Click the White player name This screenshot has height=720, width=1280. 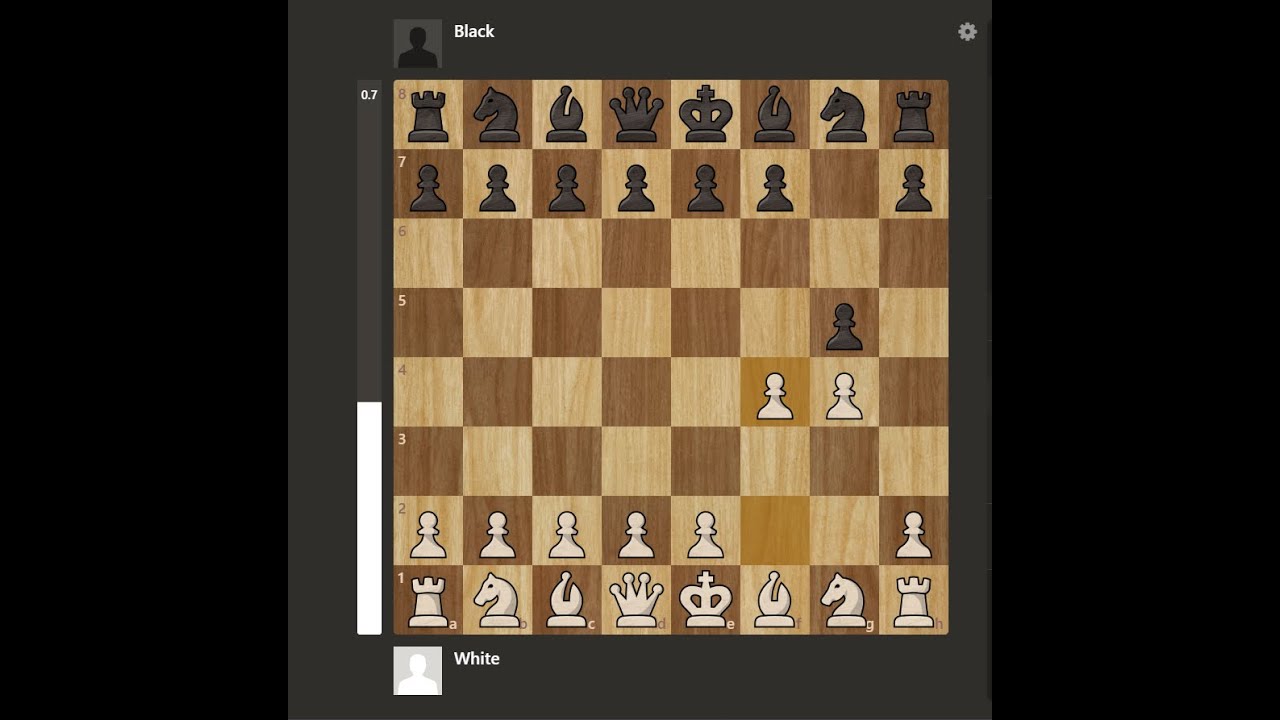(477, 658)
